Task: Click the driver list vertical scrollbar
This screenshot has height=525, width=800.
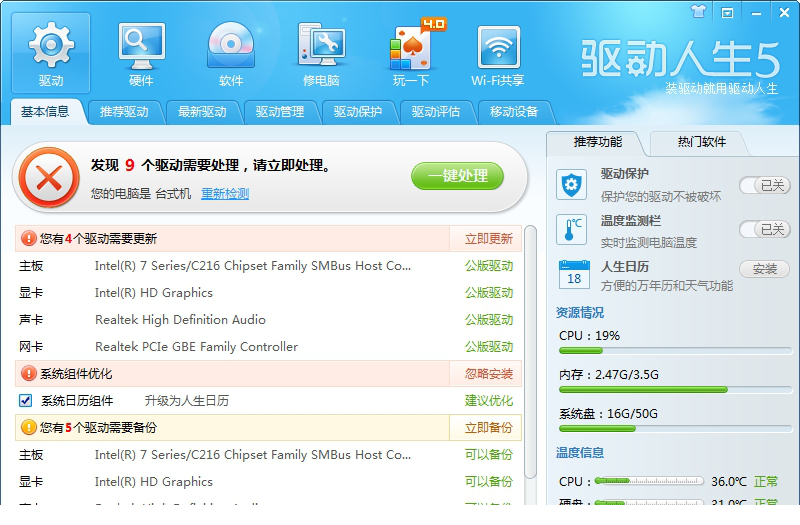Action: point(531,352)
